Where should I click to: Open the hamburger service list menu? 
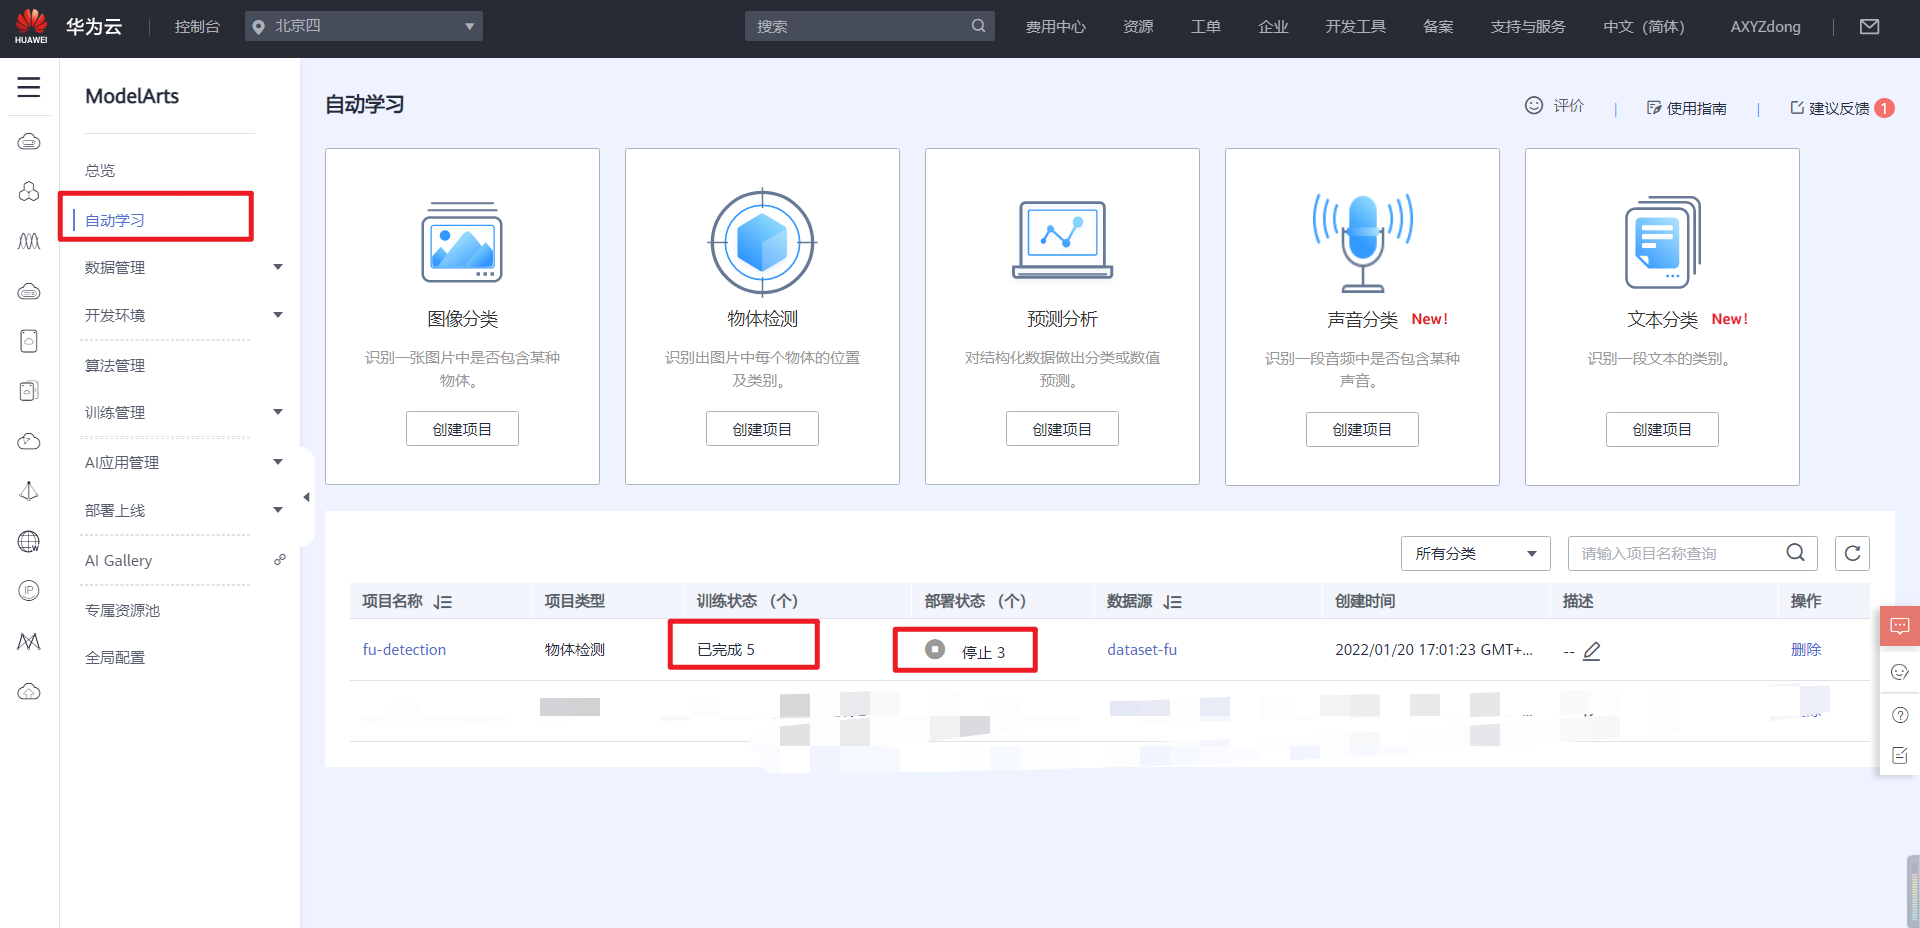click(x=29, y=87)
